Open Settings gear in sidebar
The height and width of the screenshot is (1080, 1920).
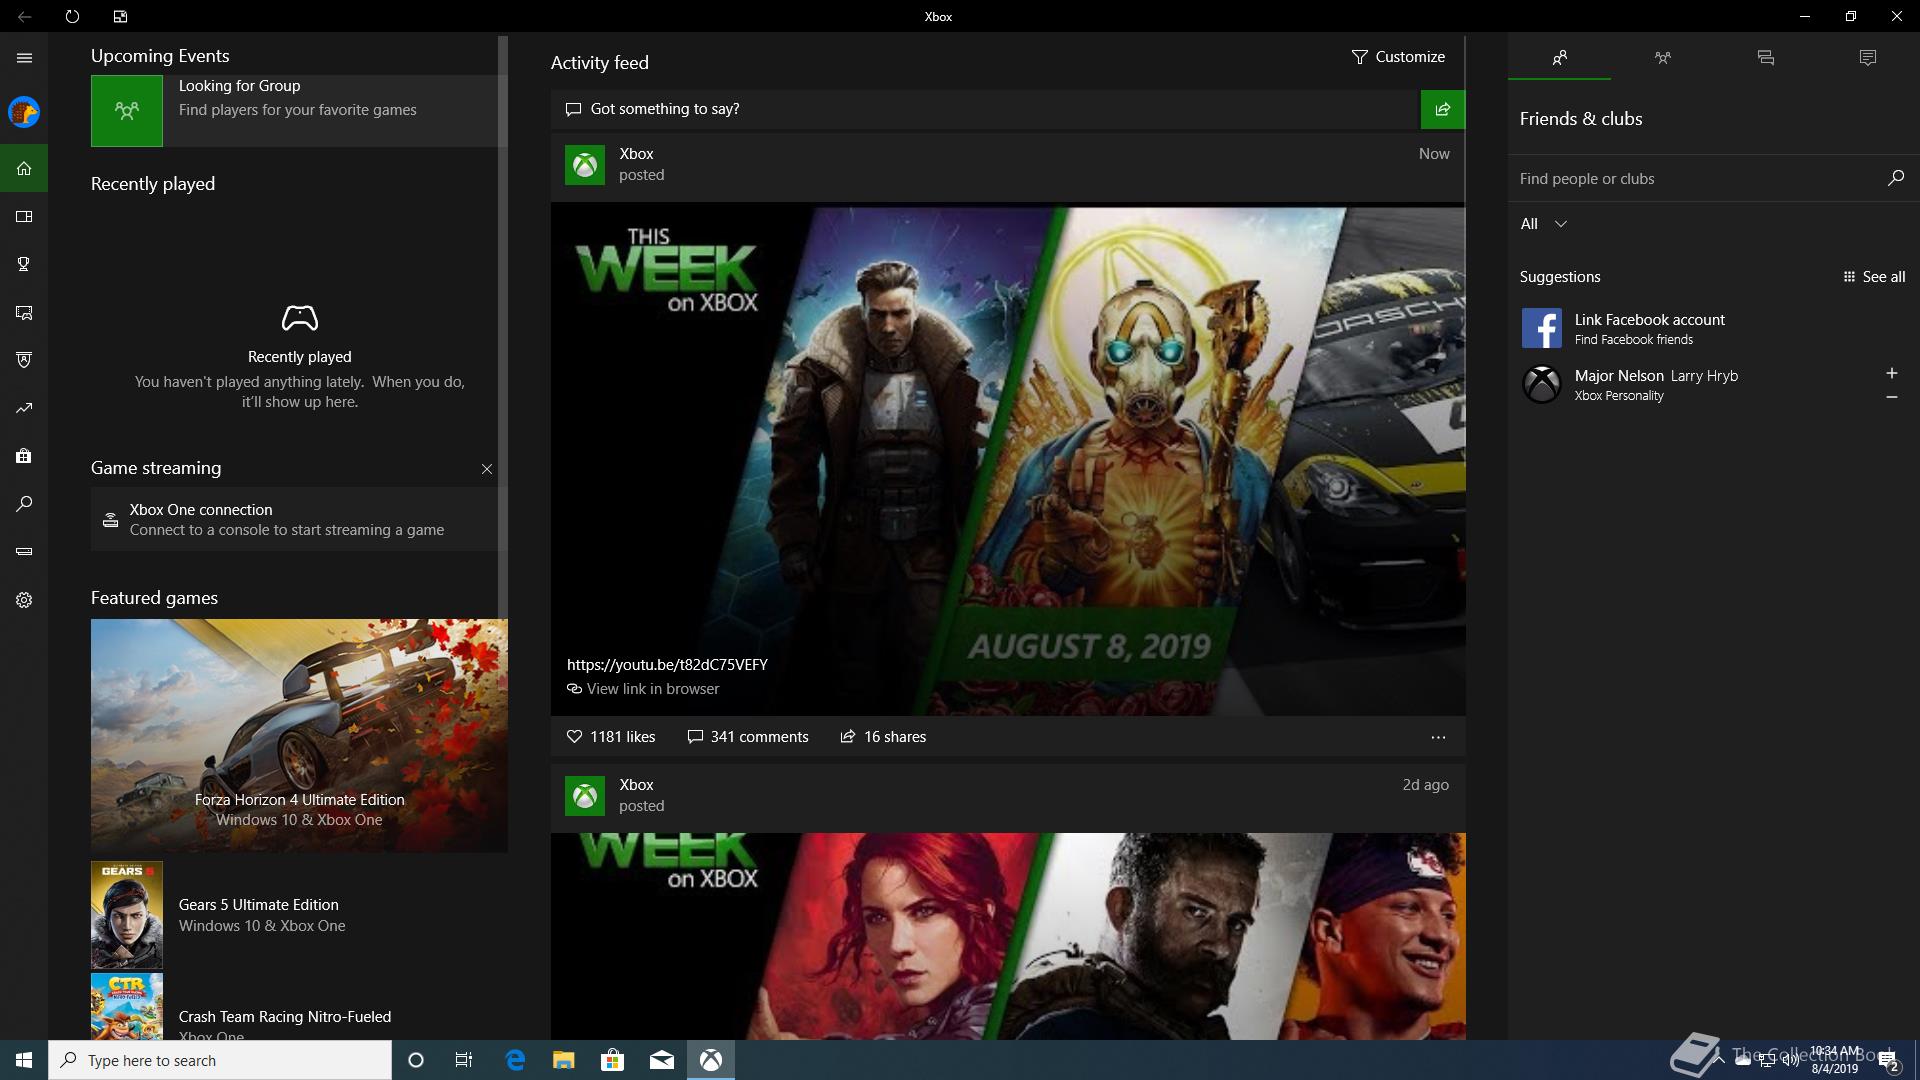point(24,600)
